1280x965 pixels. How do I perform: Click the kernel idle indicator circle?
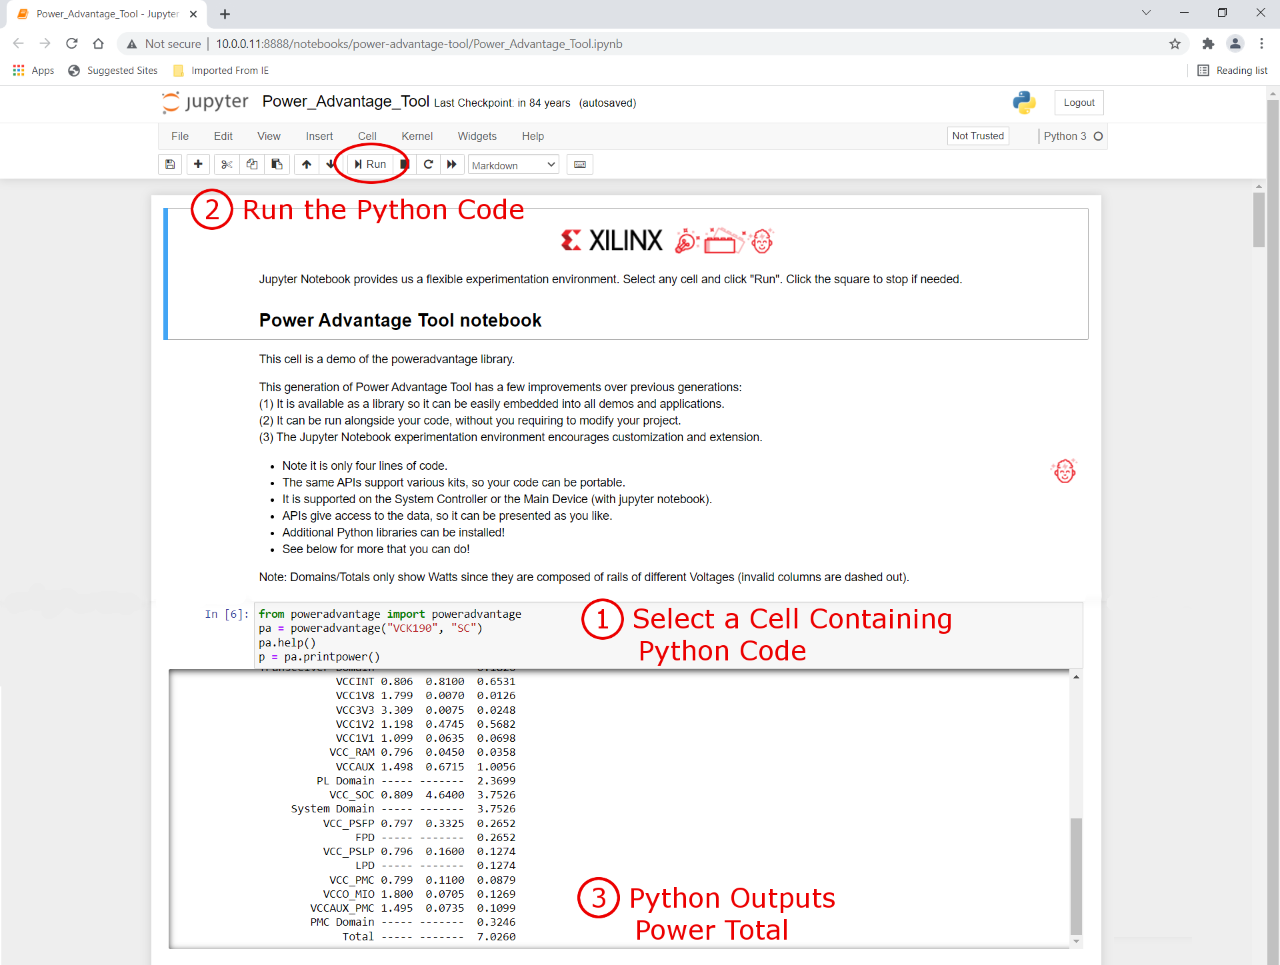[x=1098, y=136]
